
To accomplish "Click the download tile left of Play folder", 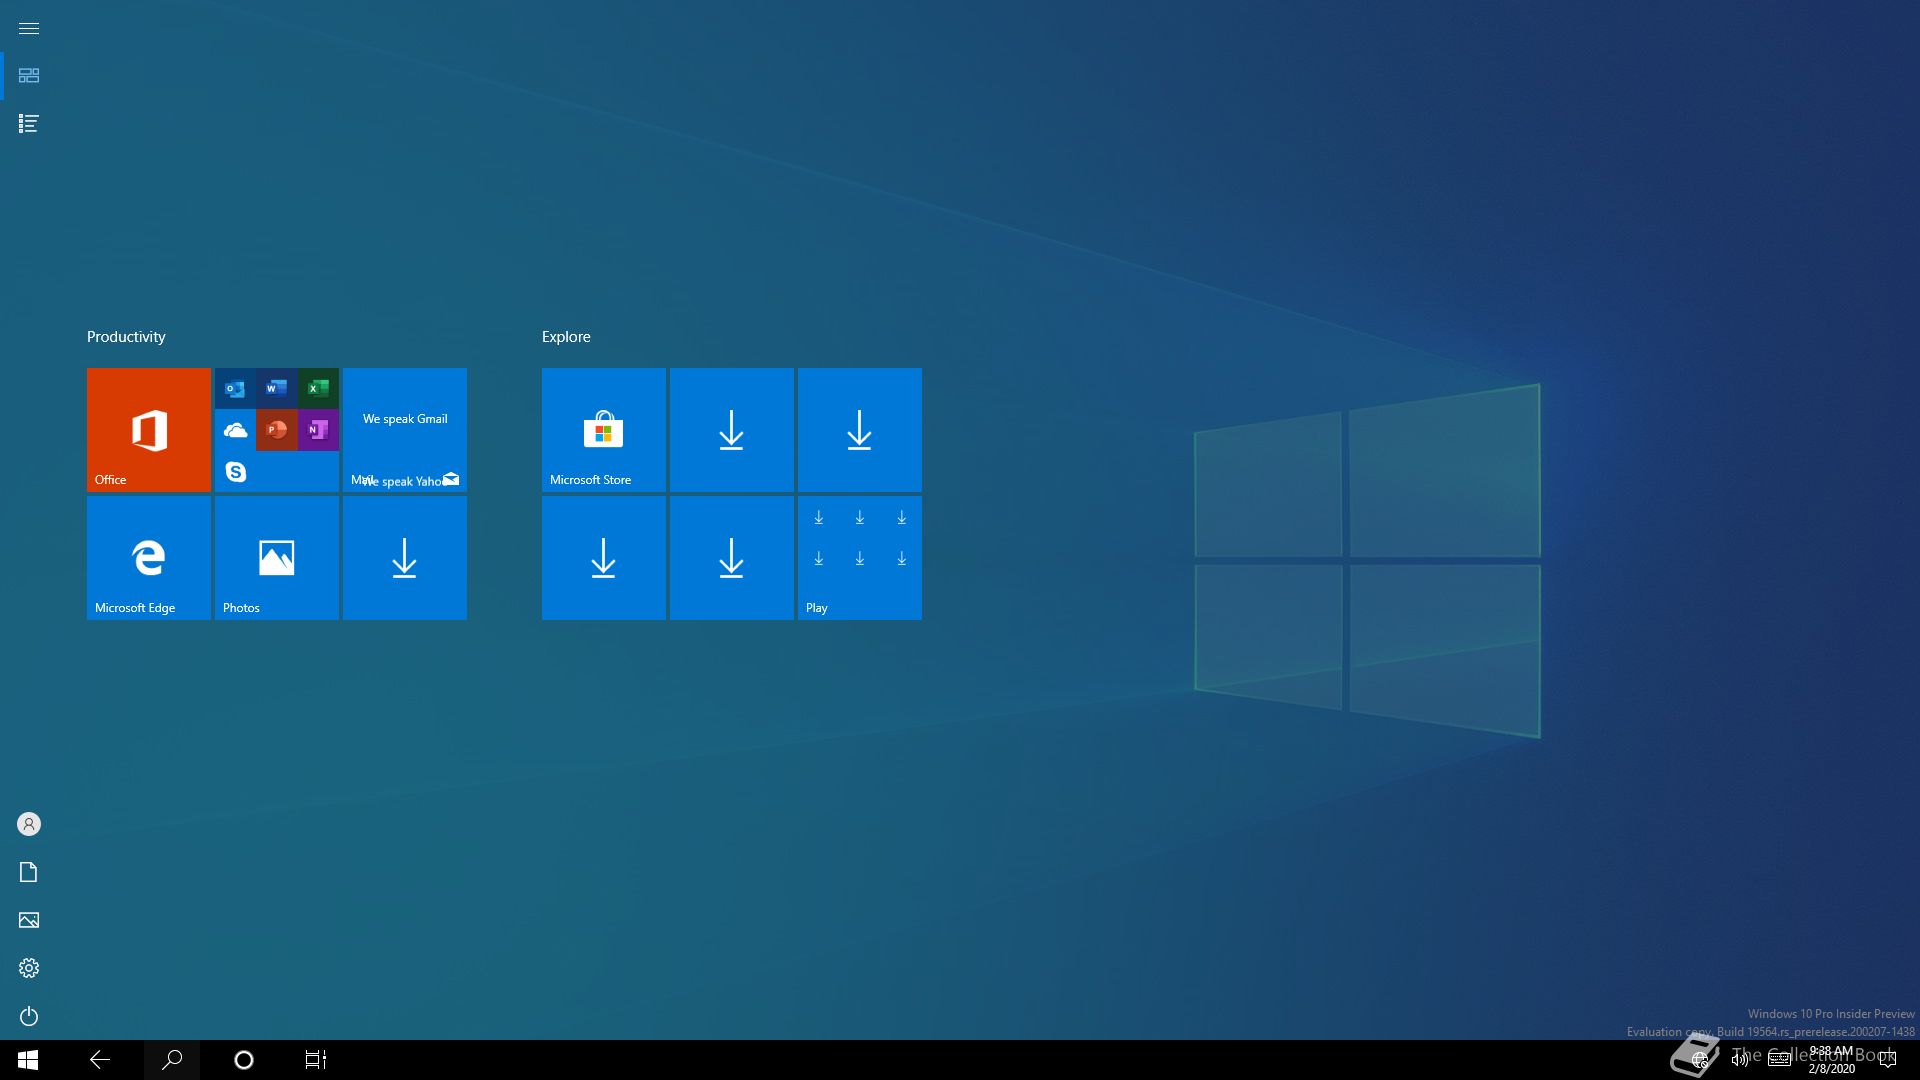I will (732, 558).
